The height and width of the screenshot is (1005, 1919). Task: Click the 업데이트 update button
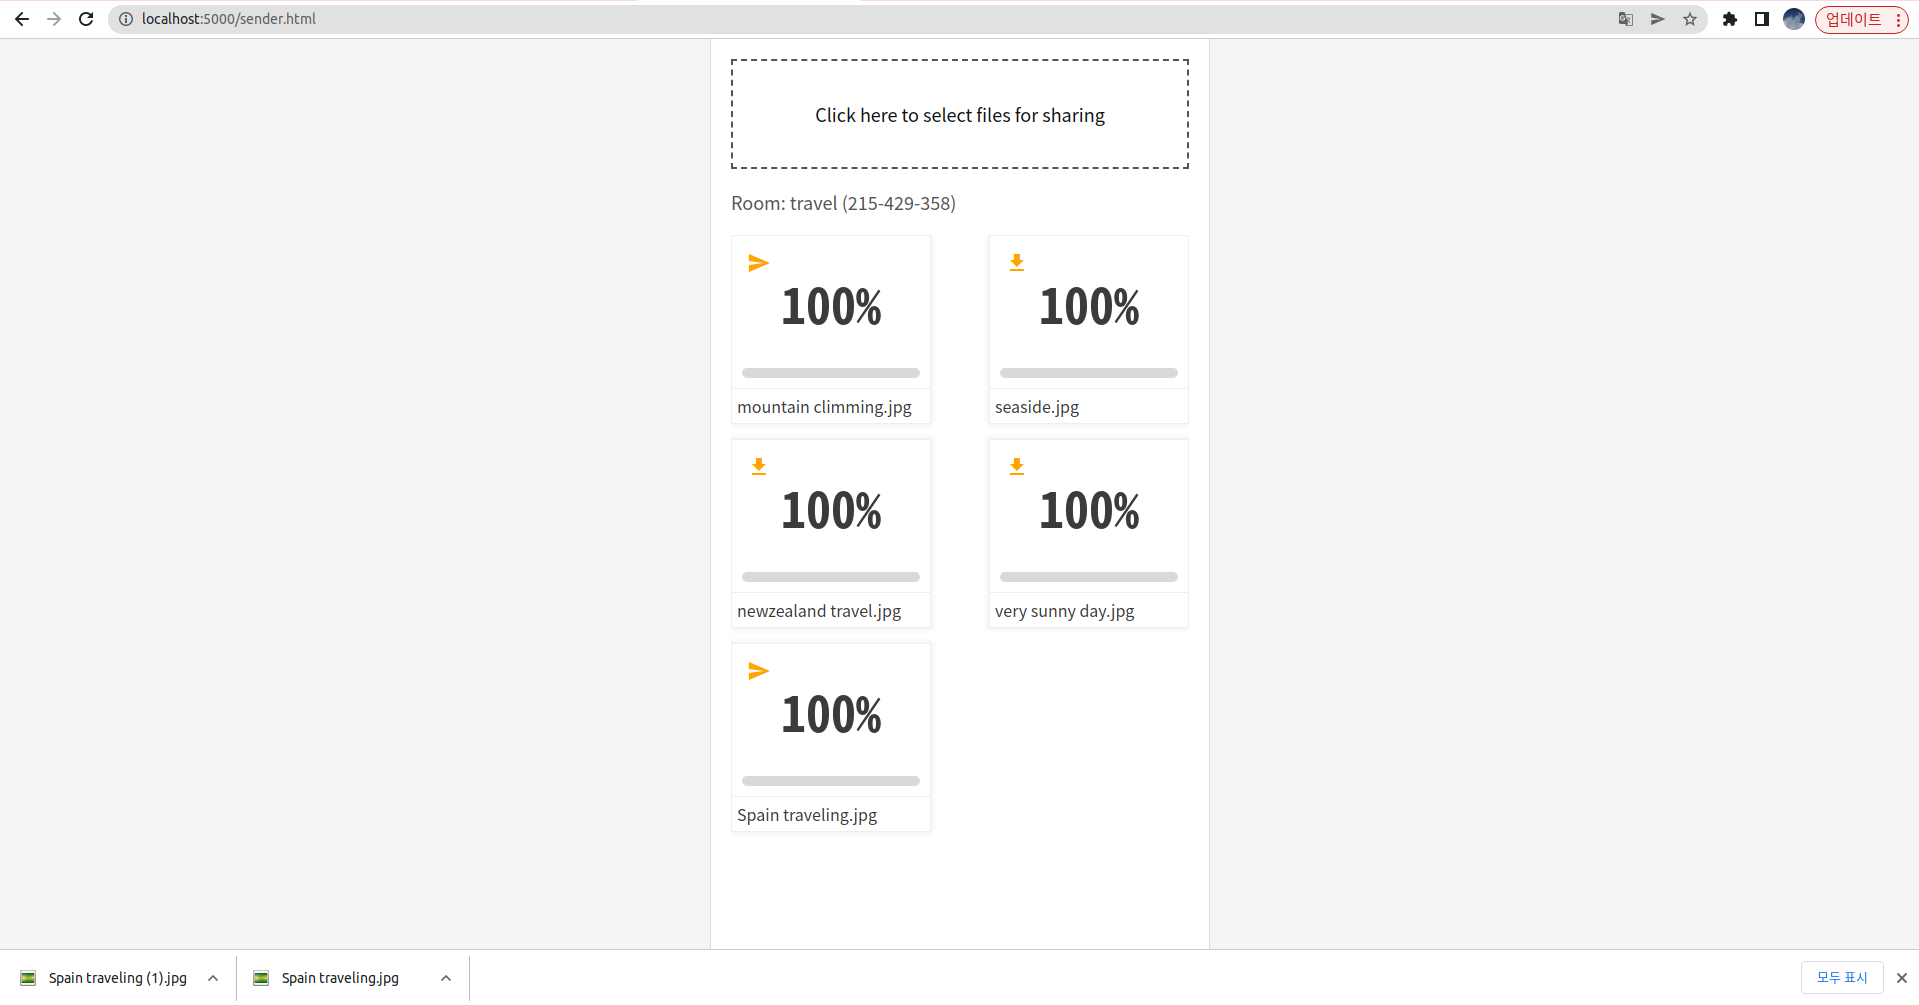tap(1862, 19)
